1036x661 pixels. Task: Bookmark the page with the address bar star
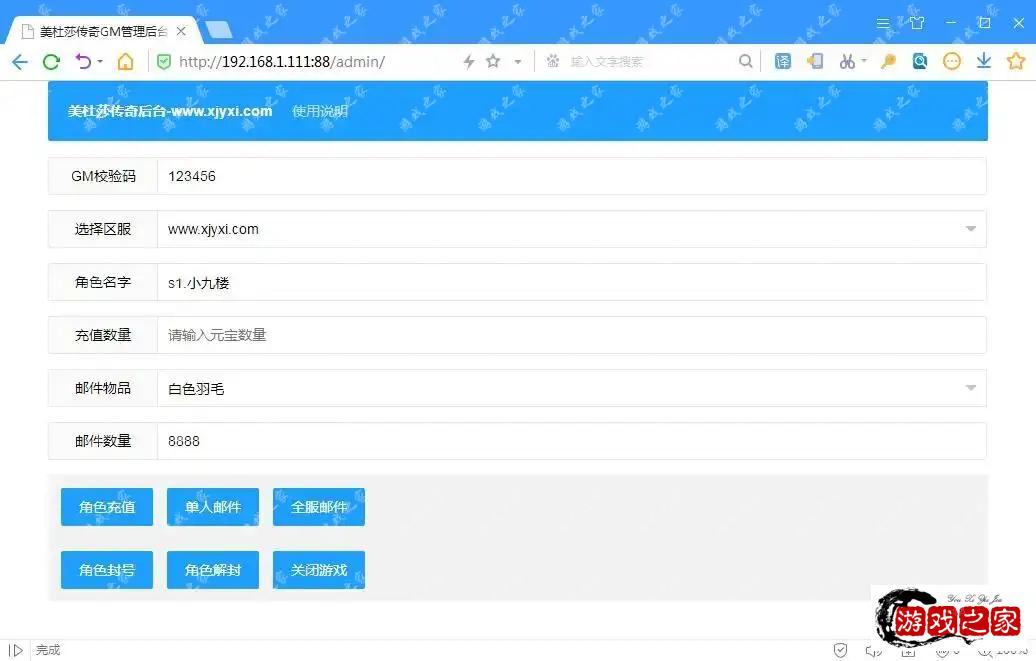493,62
